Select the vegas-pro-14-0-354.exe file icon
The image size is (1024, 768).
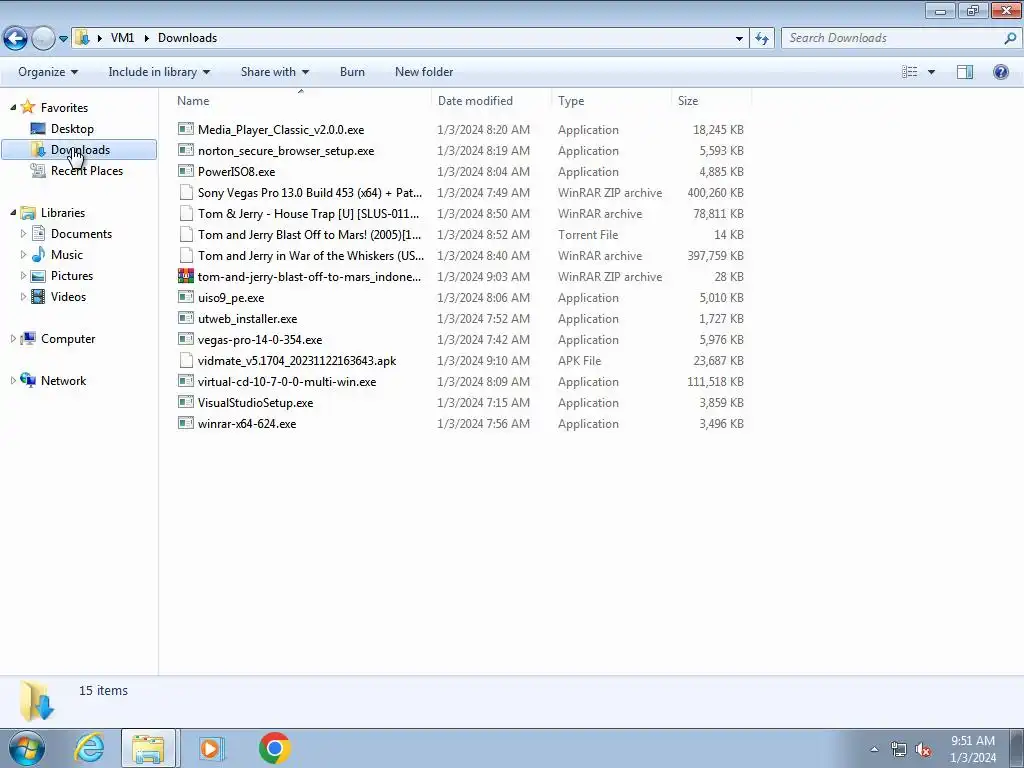(x=186, y=339)
